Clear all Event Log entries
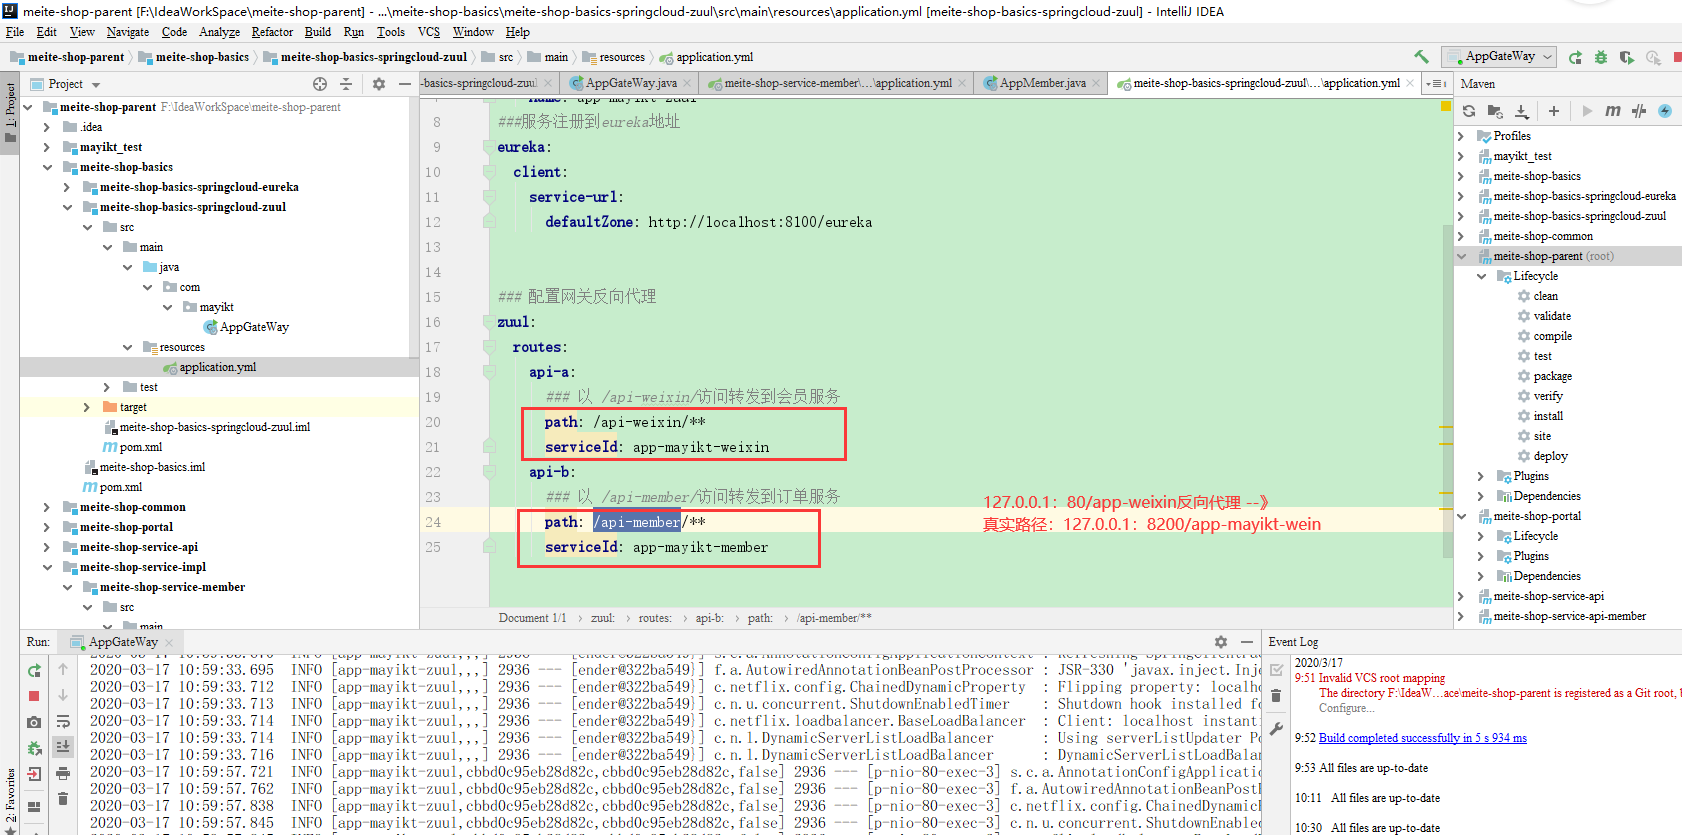Image resolution: width=1682 pixels, height=835 pixels. tap(1276, 696)
